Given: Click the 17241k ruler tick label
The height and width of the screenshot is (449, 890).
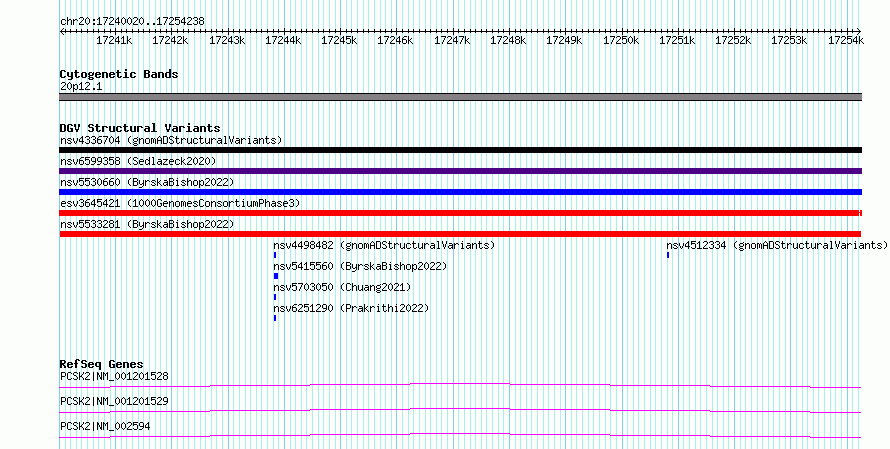Looking at the screenshot, I should (x=114, y=40).
